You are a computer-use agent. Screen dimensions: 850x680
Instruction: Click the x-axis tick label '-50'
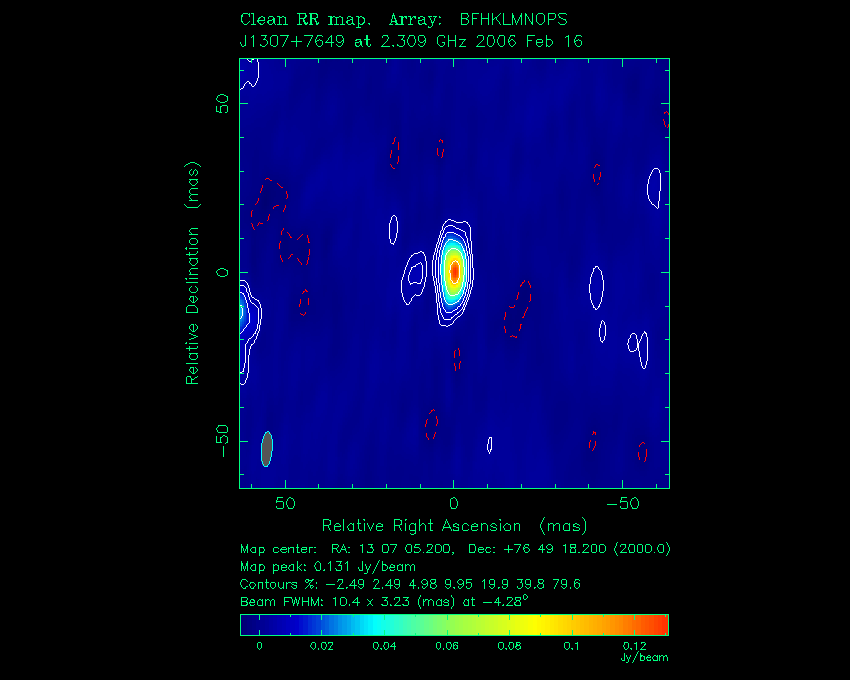[x=623, y=504]
